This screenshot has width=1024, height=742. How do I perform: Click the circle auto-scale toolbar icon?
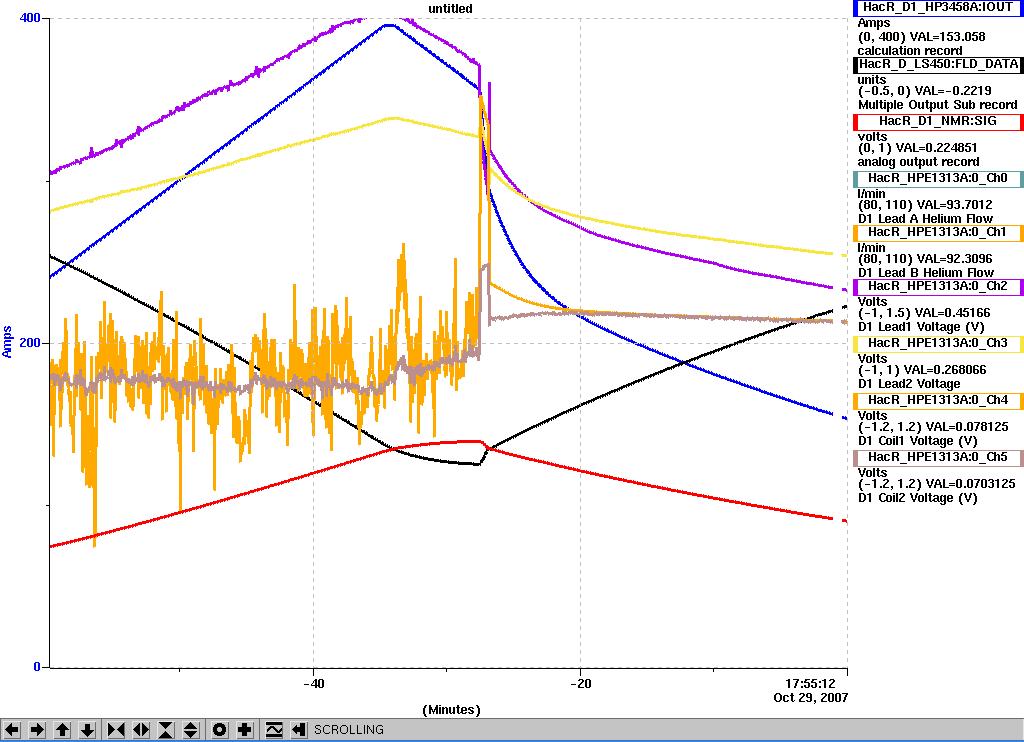point(219,730)
